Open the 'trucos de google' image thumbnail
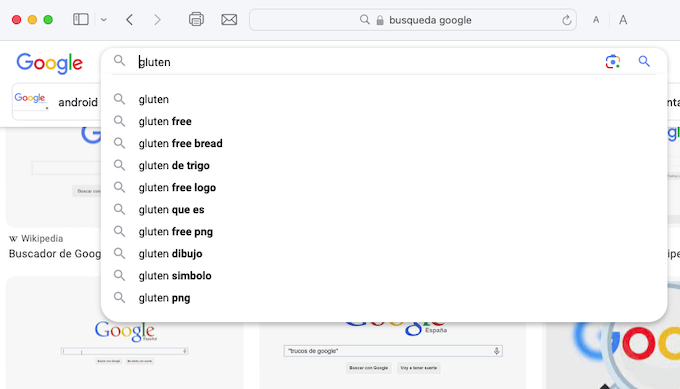This screenshot has height=389, width=680. tap(393, 355)
